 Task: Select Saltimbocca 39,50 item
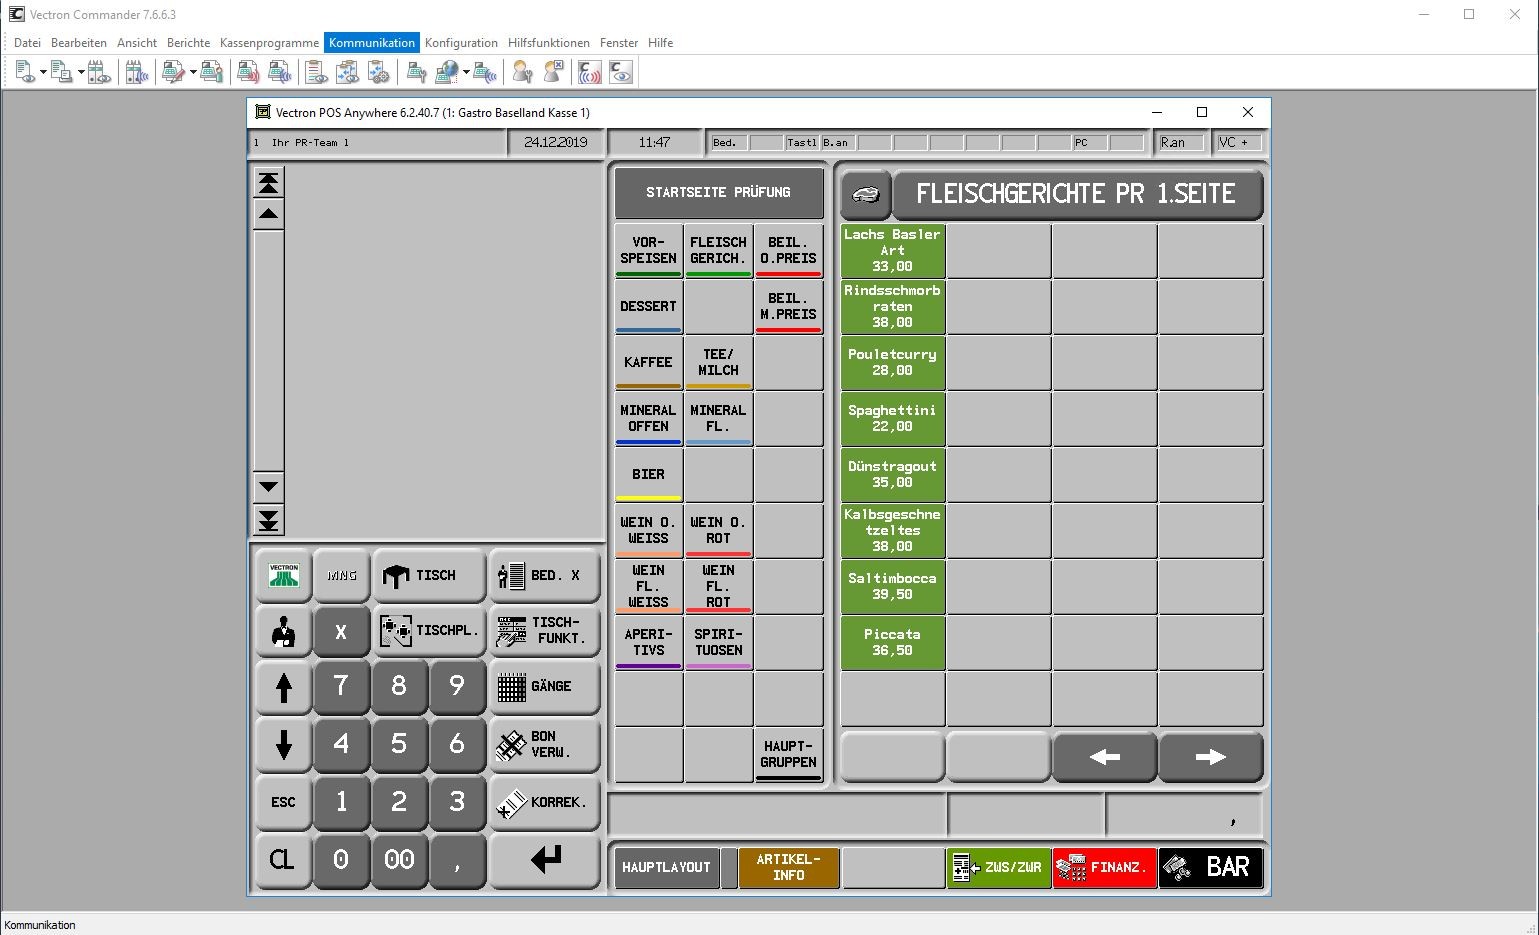tap(892, 587)
